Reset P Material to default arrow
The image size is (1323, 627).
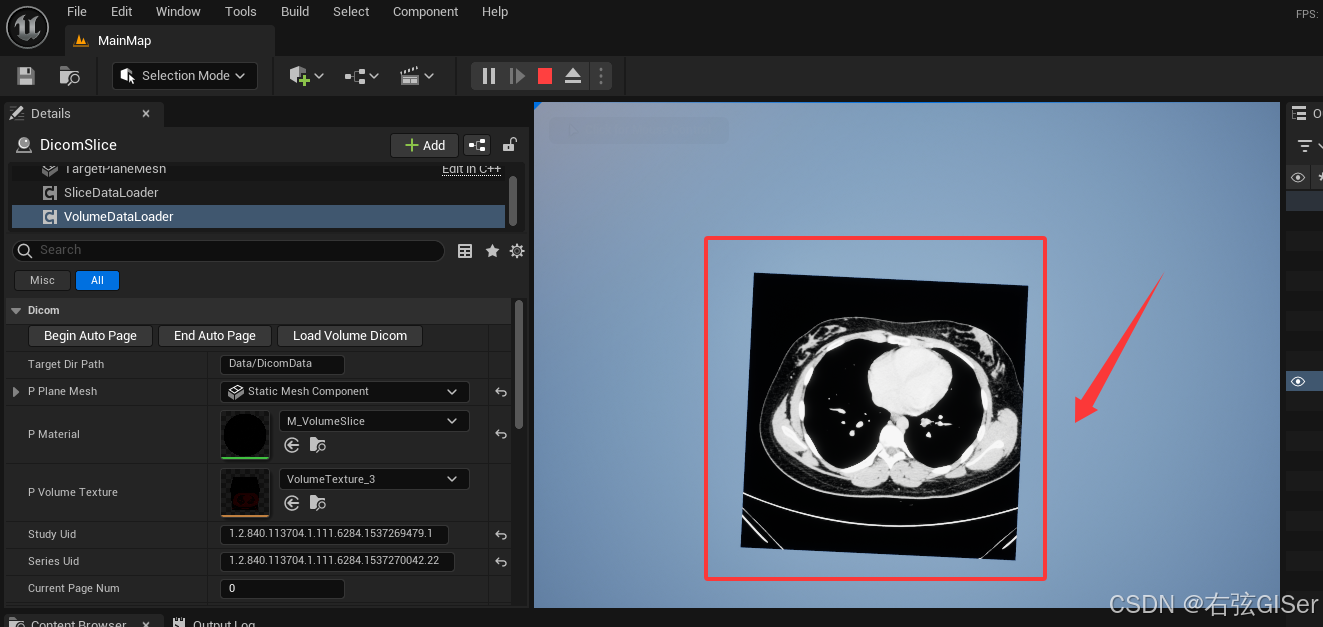pos(501,434)
